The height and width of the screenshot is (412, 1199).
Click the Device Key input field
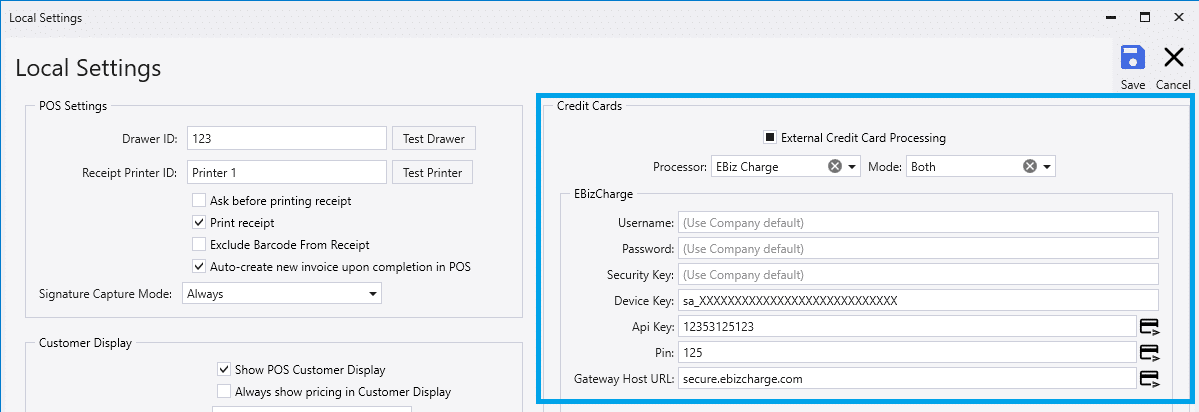(x=918, y=300)
